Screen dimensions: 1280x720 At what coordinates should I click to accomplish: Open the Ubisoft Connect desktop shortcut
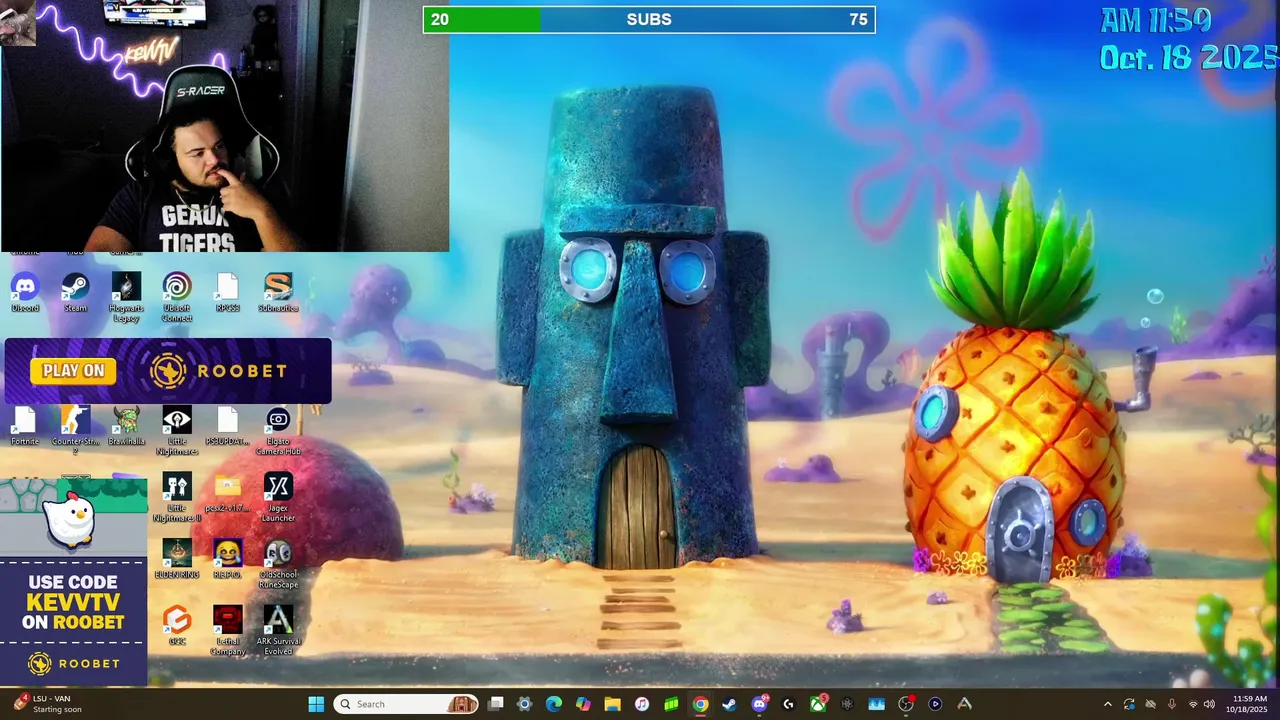coord(177,297)
